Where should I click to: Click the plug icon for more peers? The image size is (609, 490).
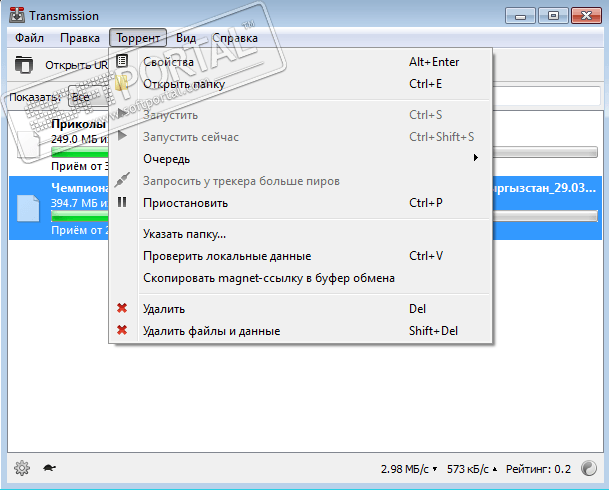122,180
